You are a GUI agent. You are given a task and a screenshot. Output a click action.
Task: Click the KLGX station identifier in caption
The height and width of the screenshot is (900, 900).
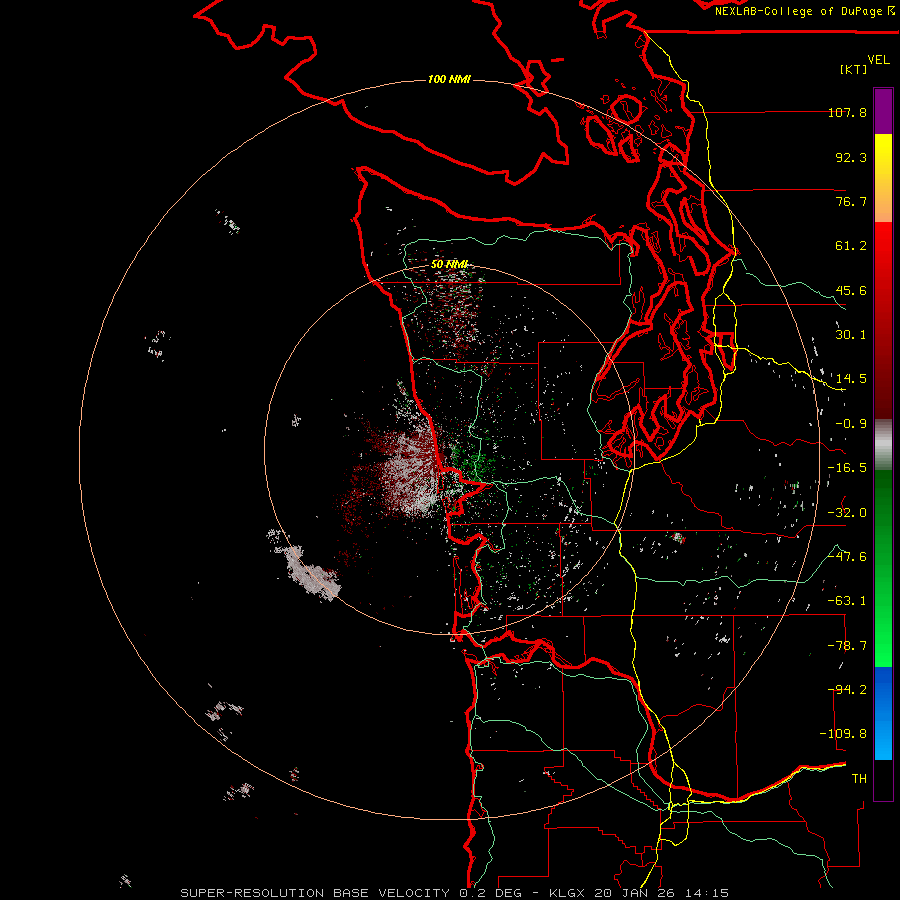[x=567, y=893]
